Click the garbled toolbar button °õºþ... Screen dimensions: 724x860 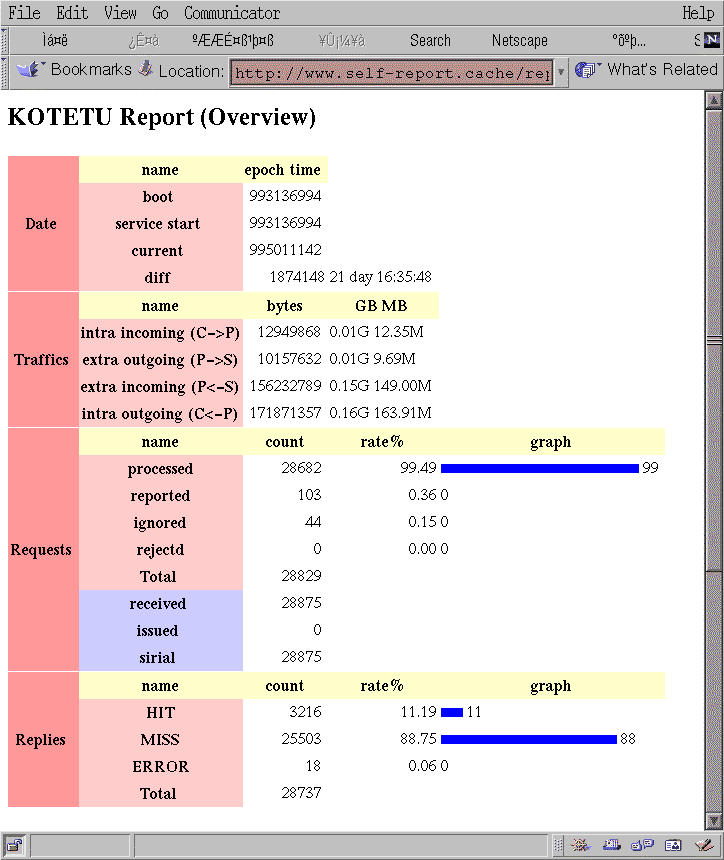click(629, 41)
